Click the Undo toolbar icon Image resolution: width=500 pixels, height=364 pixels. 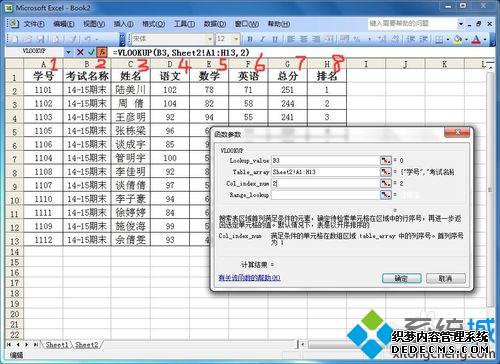[87, 39]
